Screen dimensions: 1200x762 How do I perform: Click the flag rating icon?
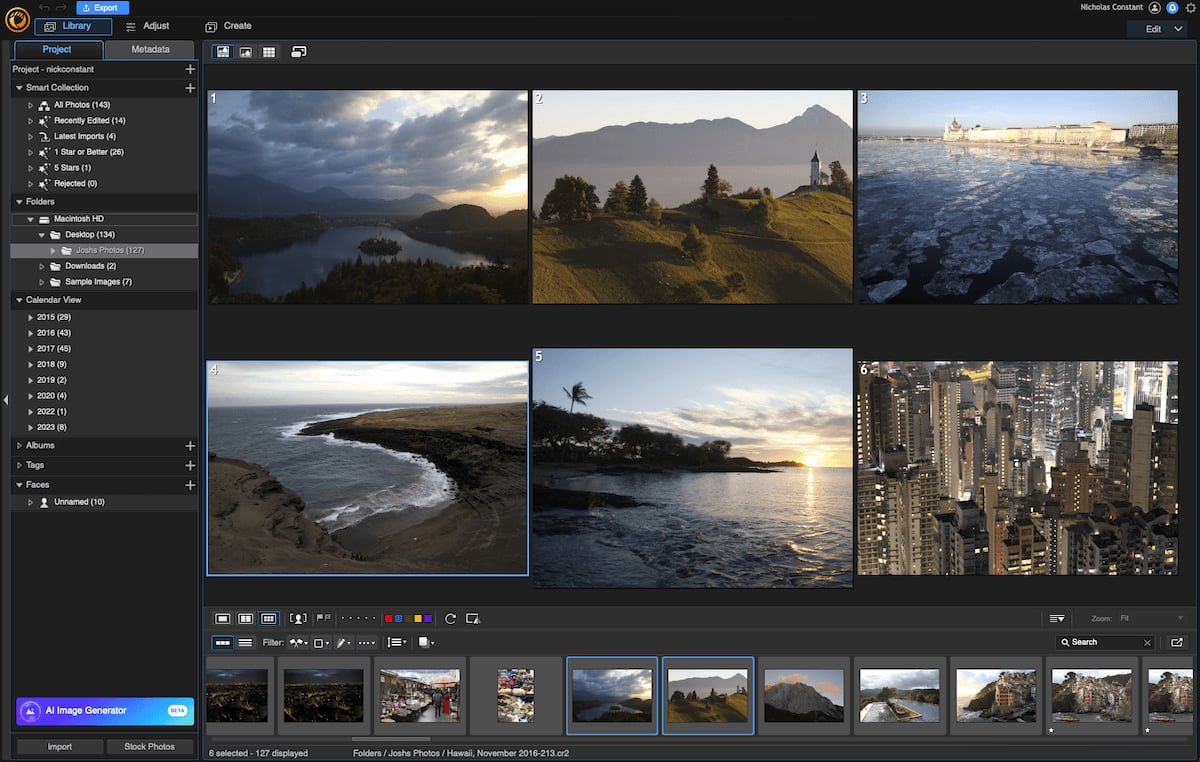[x=325, y=618]
